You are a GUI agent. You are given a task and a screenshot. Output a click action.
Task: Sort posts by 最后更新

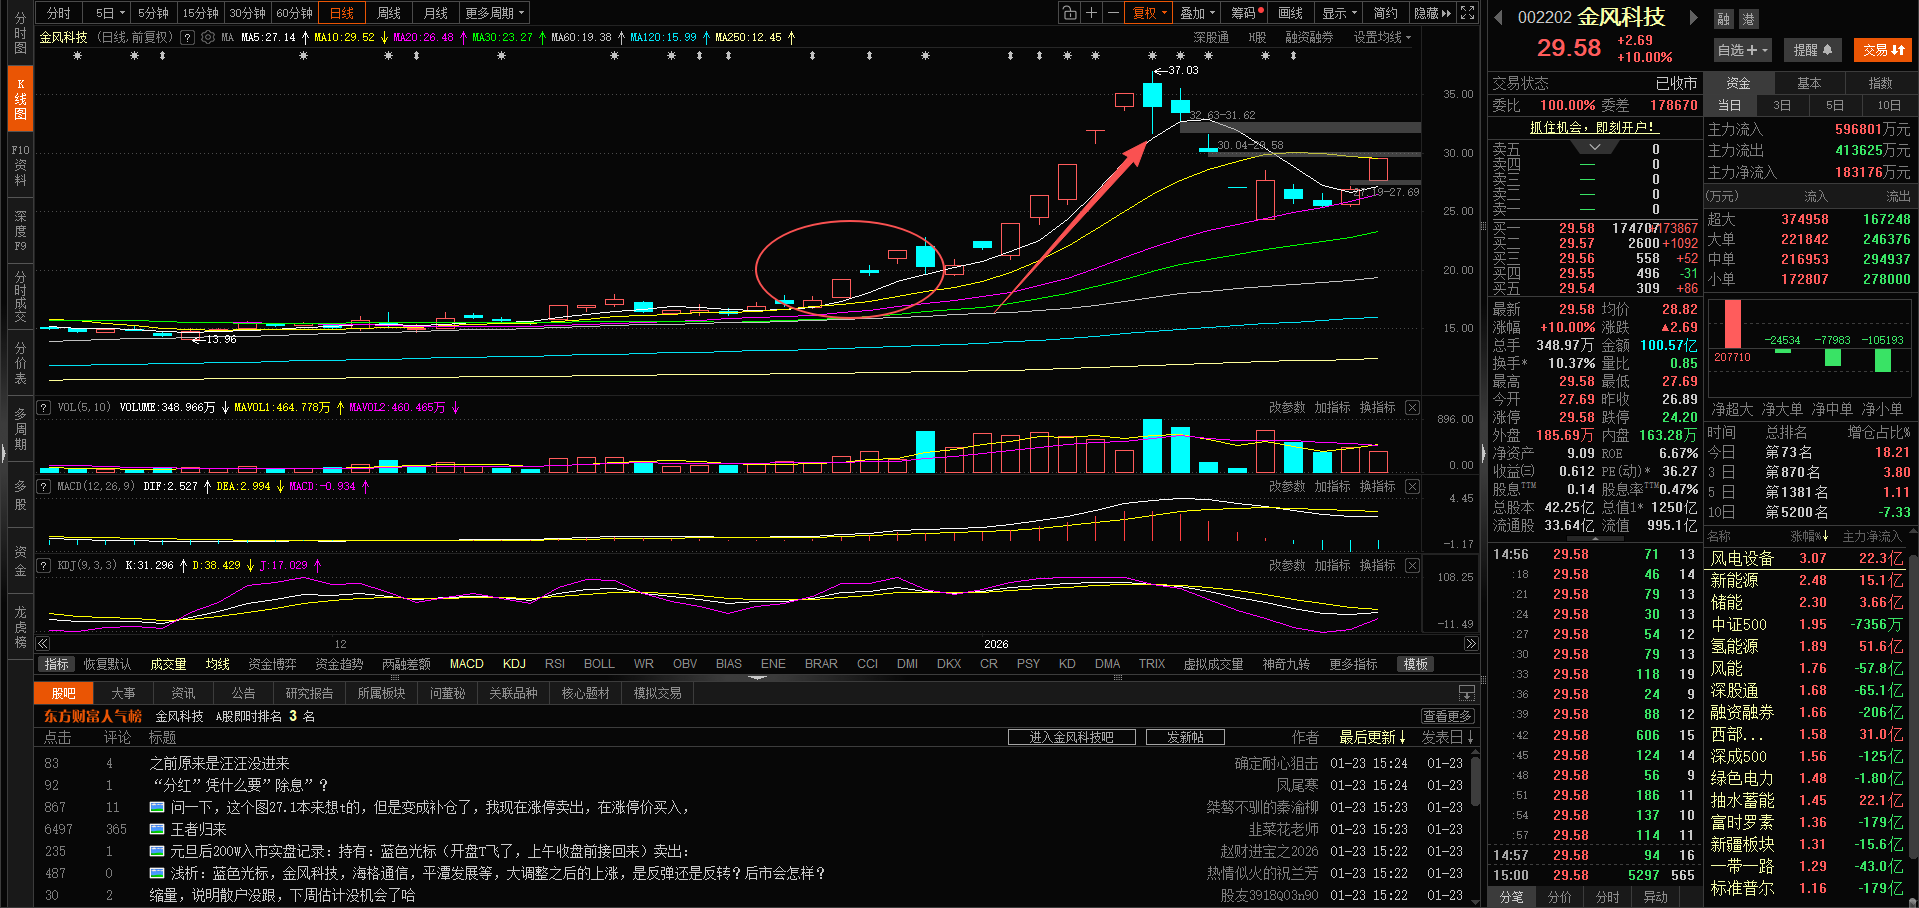click(1373, 737)
